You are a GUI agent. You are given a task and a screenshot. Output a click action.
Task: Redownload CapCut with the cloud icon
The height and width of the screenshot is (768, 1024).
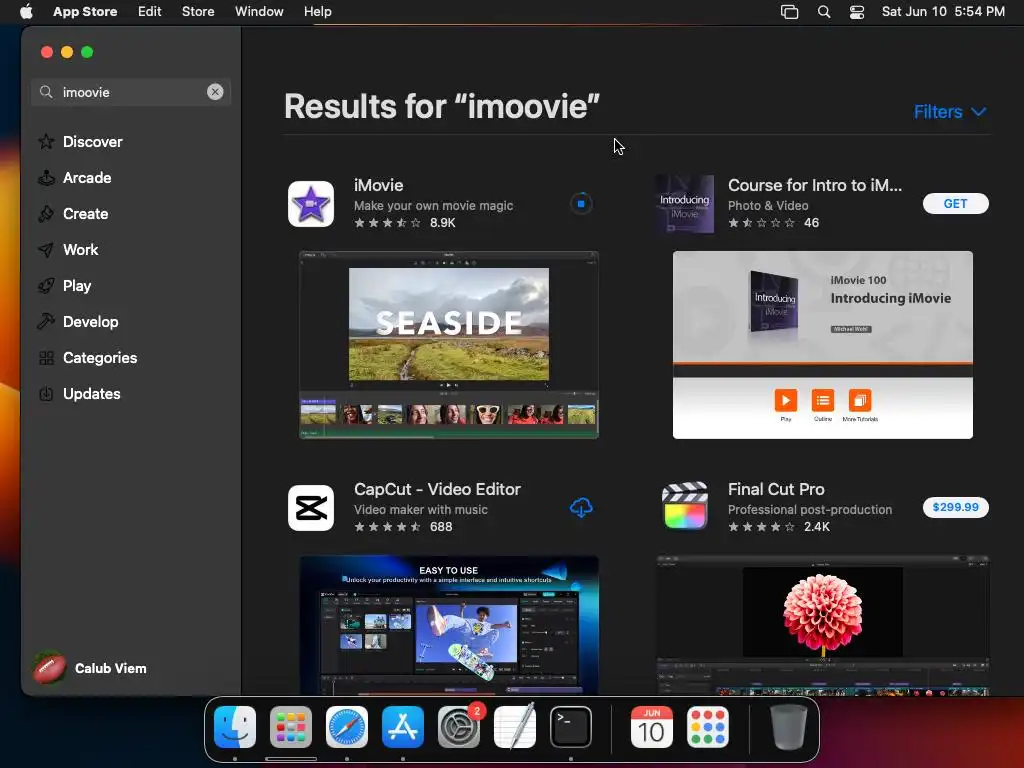tap(581, 507)
